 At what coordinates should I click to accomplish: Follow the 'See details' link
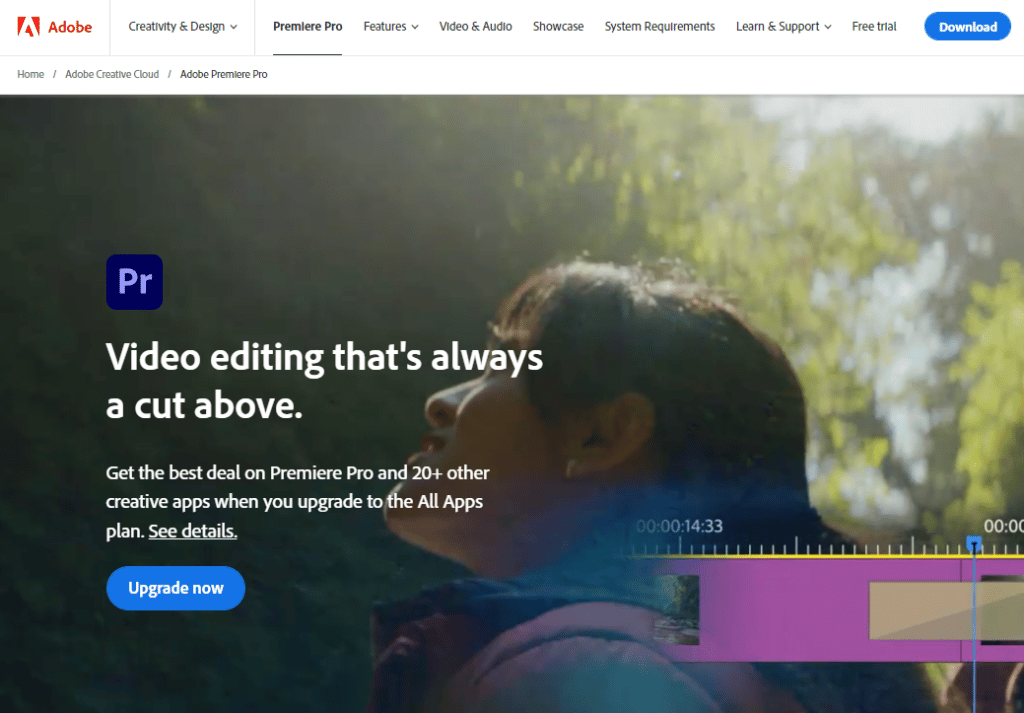pos(193,531)
